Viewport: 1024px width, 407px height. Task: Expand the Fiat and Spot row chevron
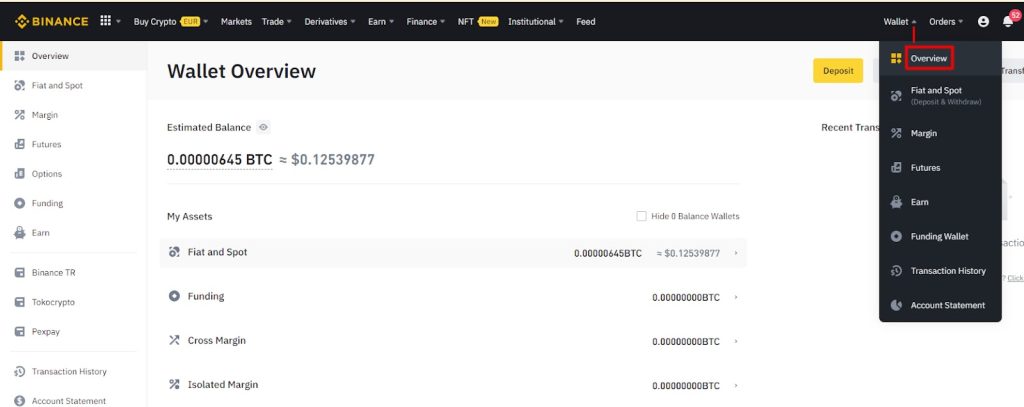coord(736,253)
